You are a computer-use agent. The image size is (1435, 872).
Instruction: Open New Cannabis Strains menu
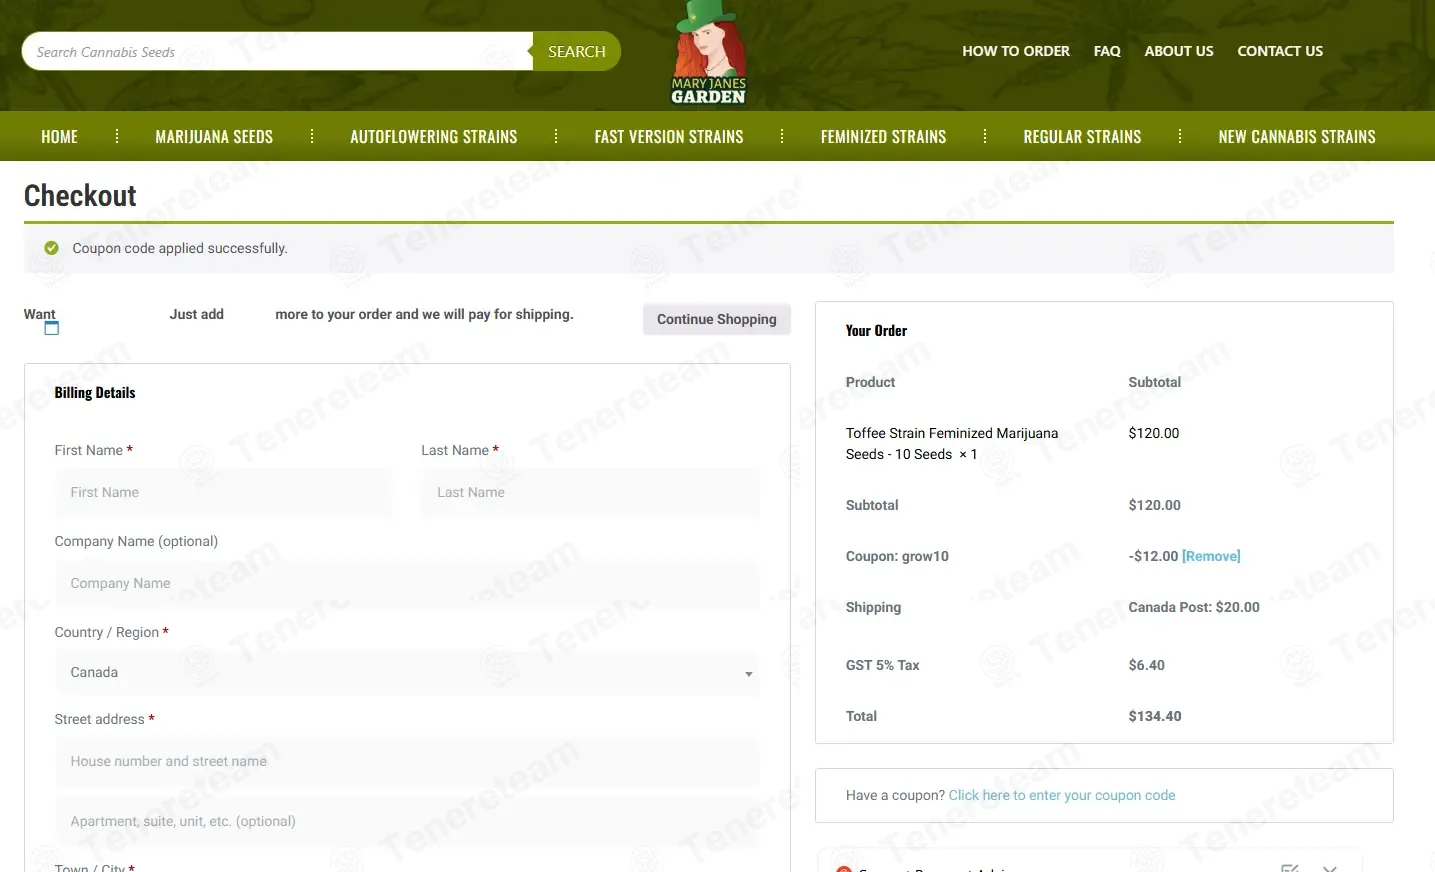pyautogui.click(x=1297, y=136)
